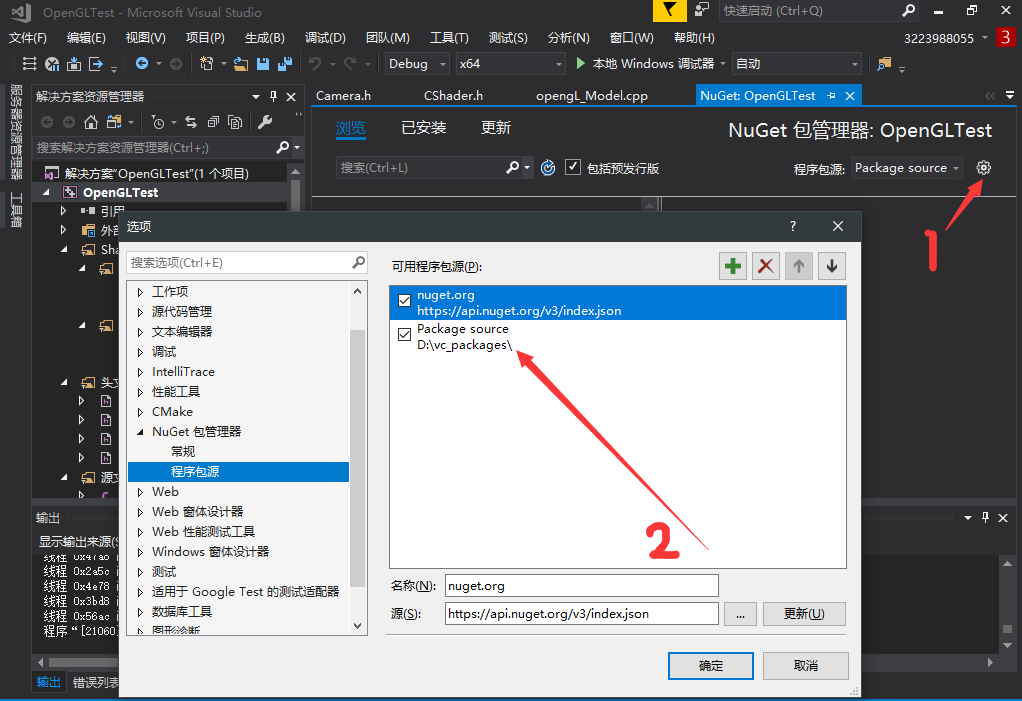Switch to the Camera.h tab

(x=343, y=96)
